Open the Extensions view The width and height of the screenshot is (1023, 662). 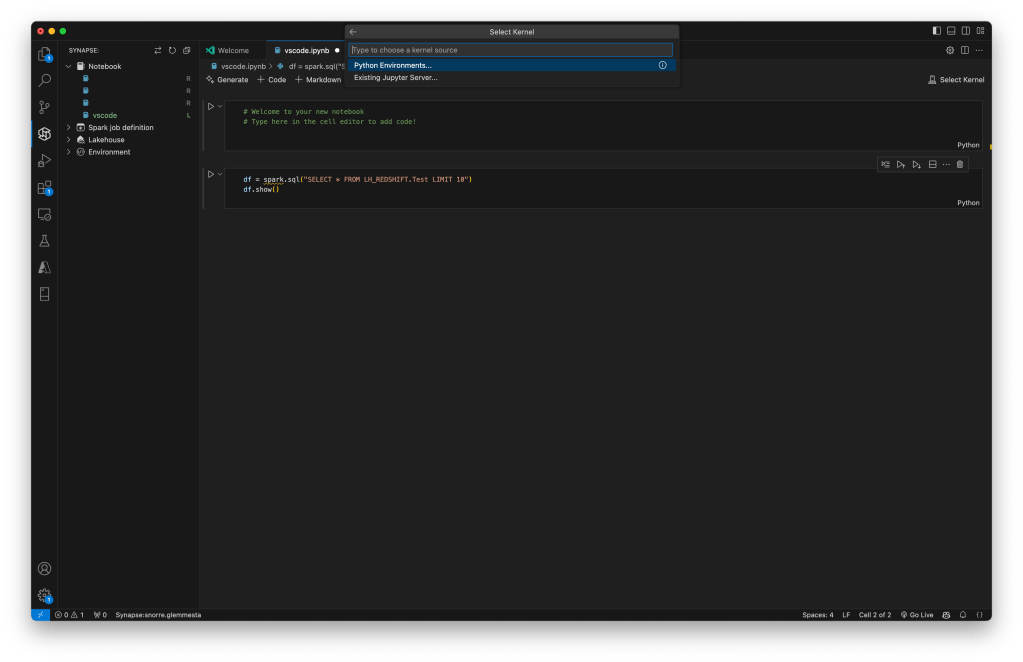pyautogui.click(x=44, y=187)
